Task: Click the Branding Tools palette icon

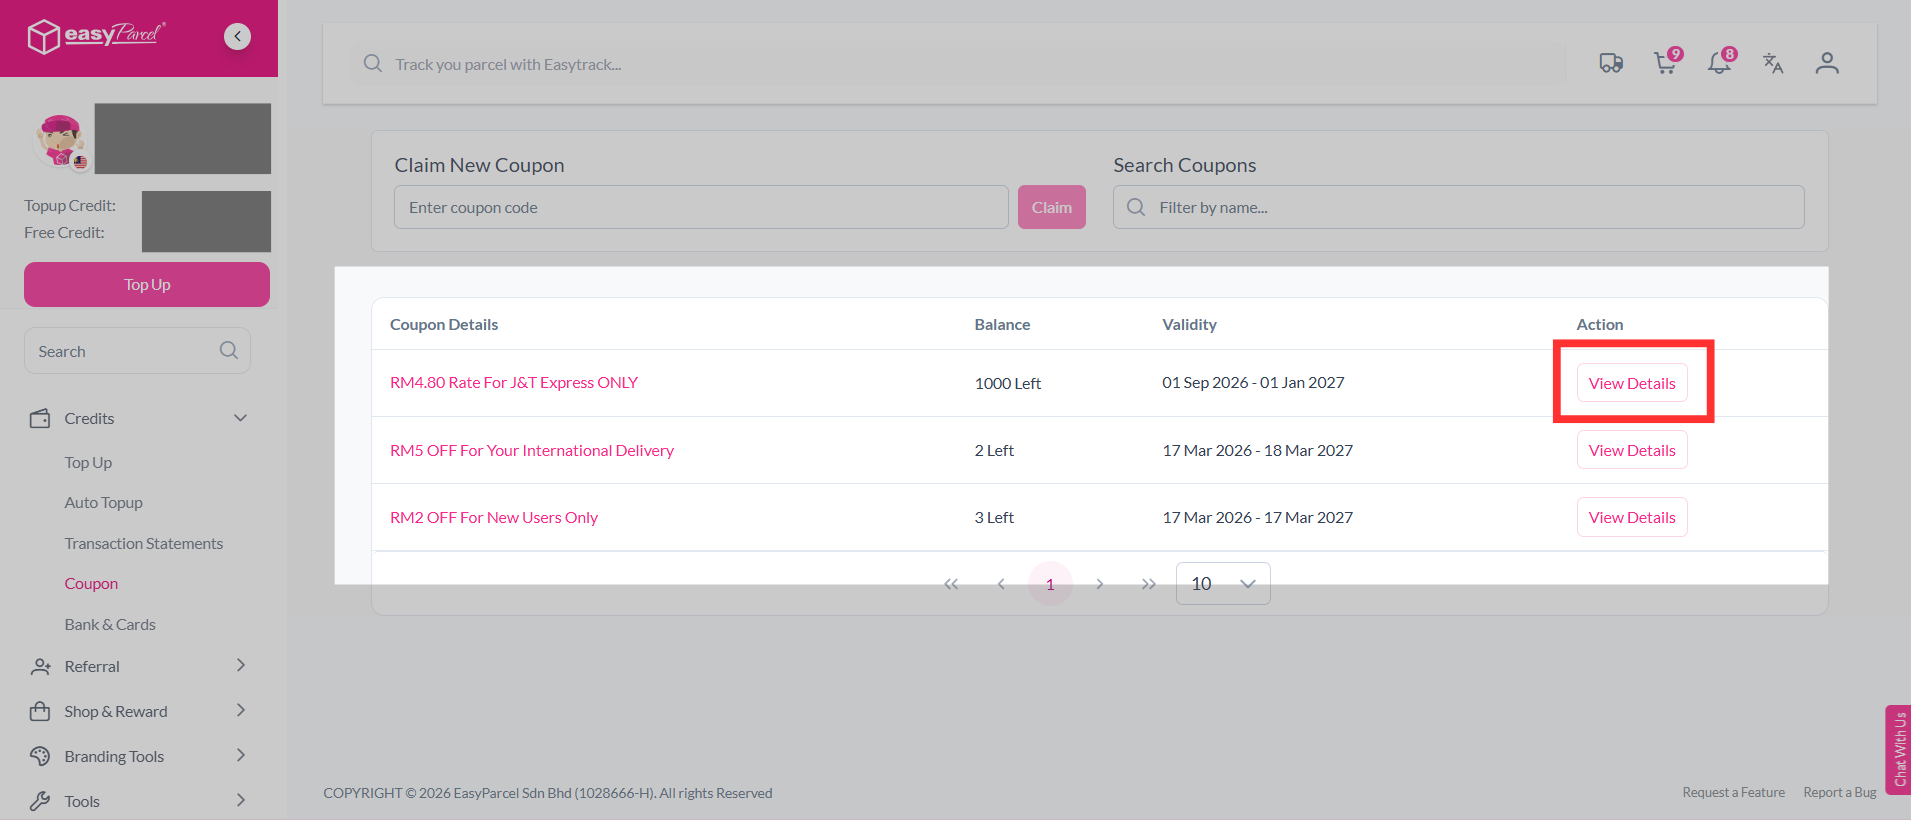Action: coord(40,756)
